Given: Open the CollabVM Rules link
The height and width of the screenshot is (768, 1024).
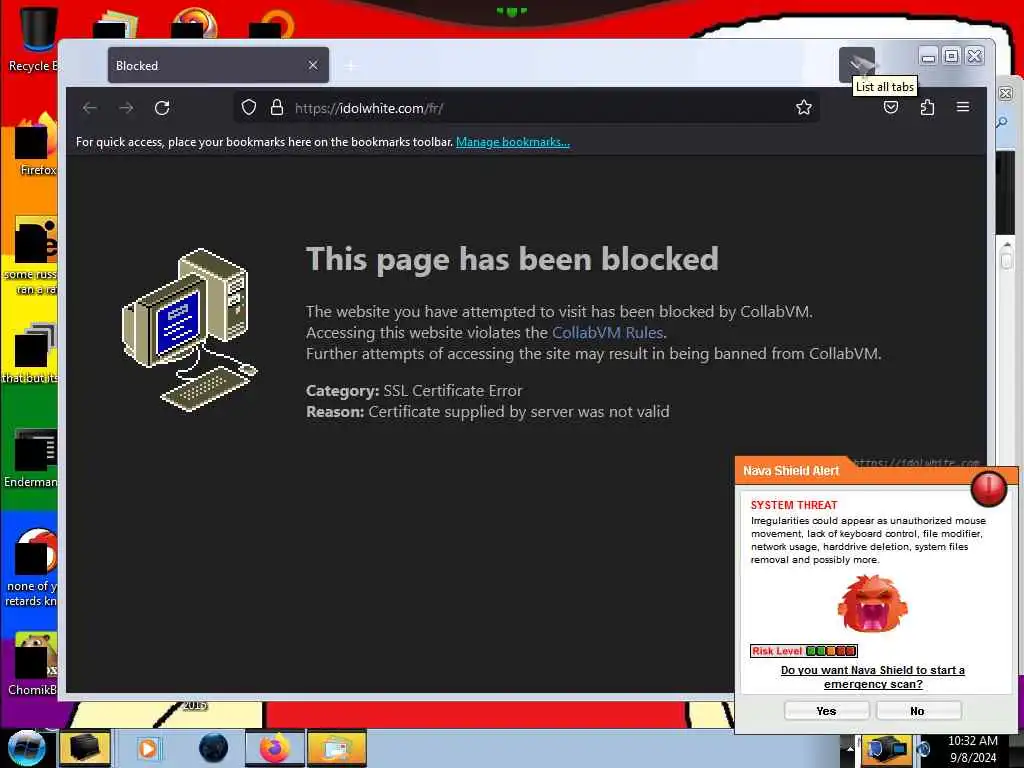Looking at the screenshot, I should 607,332.
